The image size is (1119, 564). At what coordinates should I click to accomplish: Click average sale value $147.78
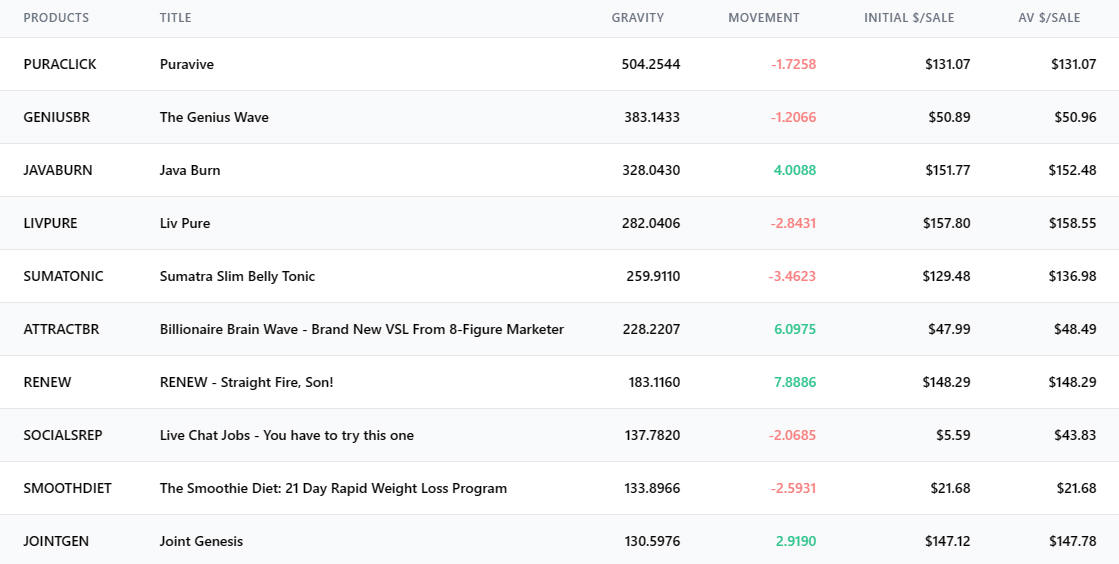click(1073, 541)
